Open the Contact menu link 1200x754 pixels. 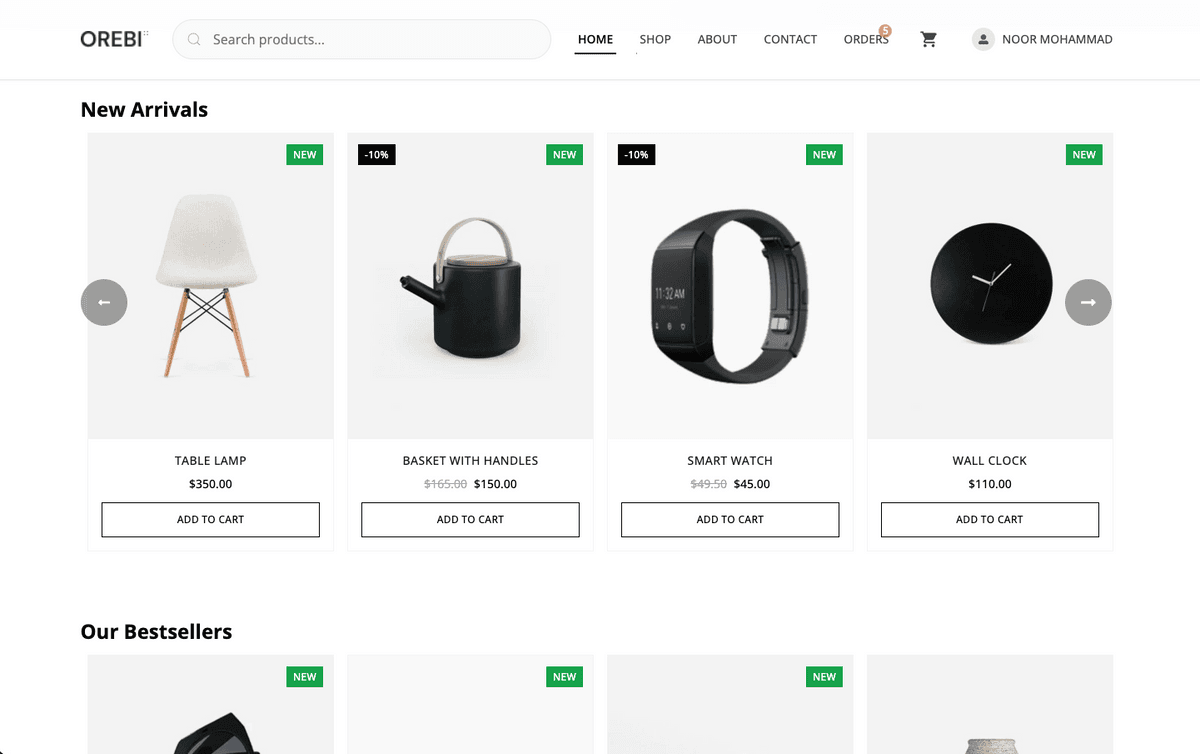tap(790, 39)
